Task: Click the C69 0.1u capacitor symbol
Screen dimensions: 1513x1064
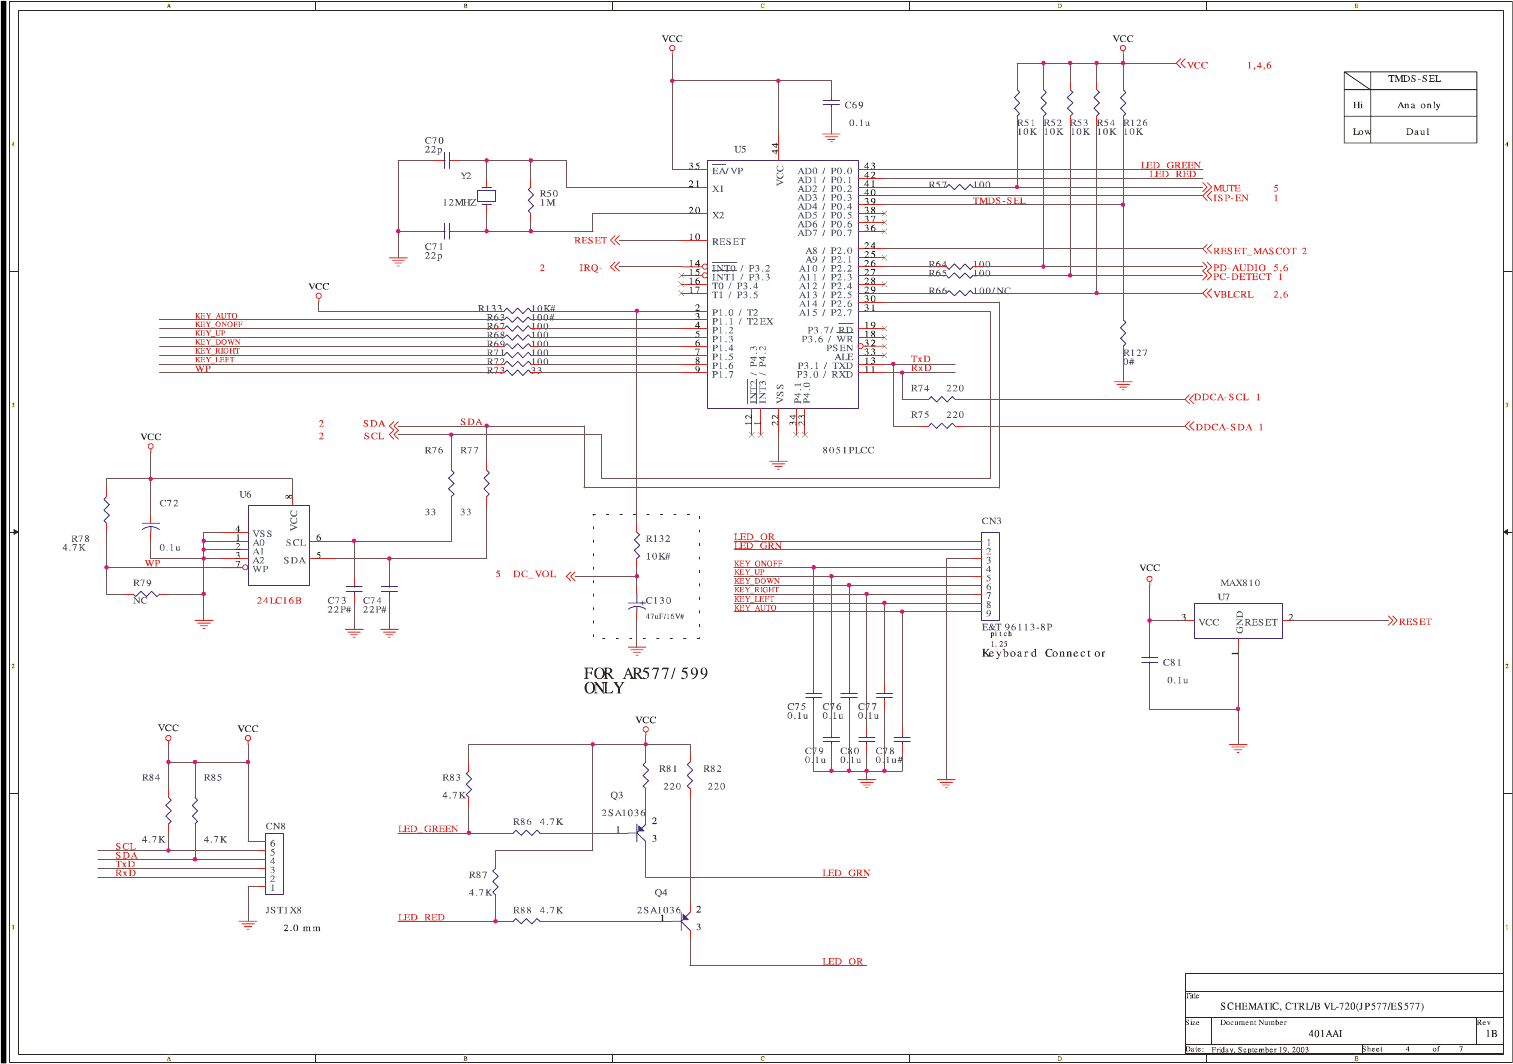Action: pos(830,102)
